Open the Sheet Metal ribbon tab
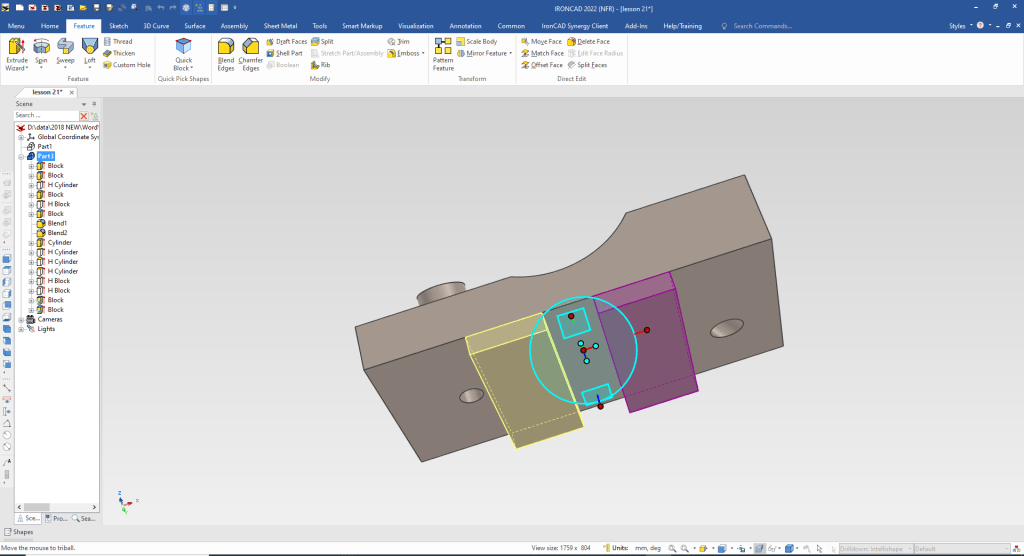 [x=280, y=25]
